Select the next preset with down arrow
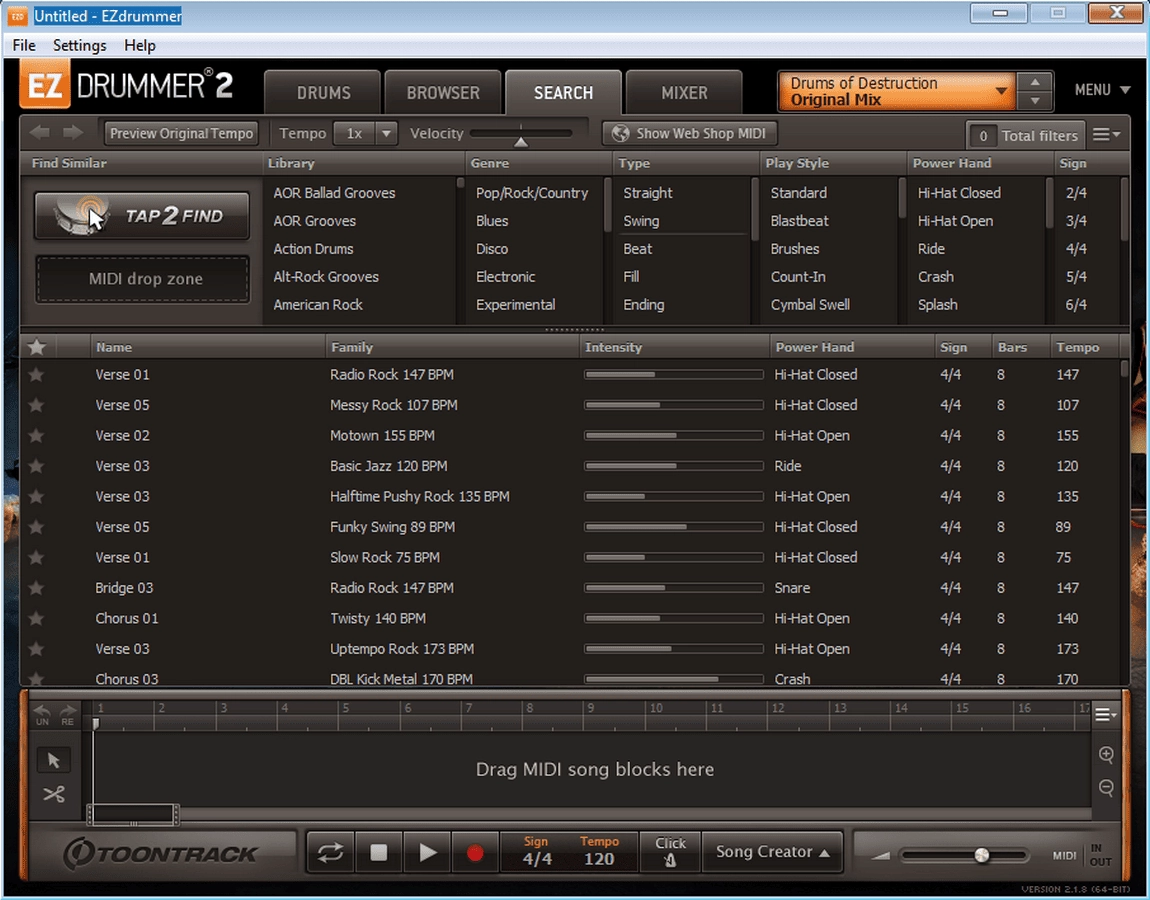 1035,100
